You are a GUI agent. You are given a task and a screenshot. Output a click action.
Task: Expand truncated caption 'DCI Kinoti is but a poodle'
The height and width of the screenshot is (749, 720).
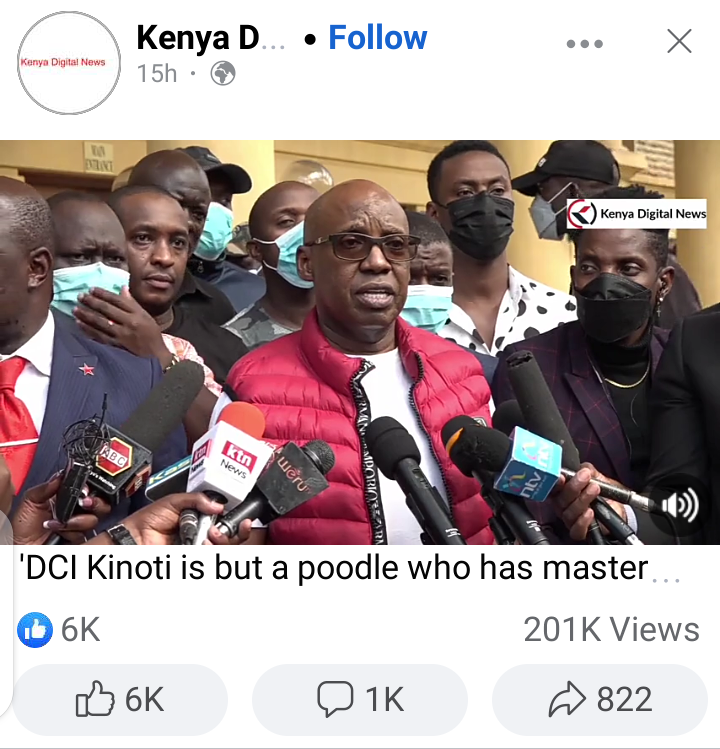point(333,568)
